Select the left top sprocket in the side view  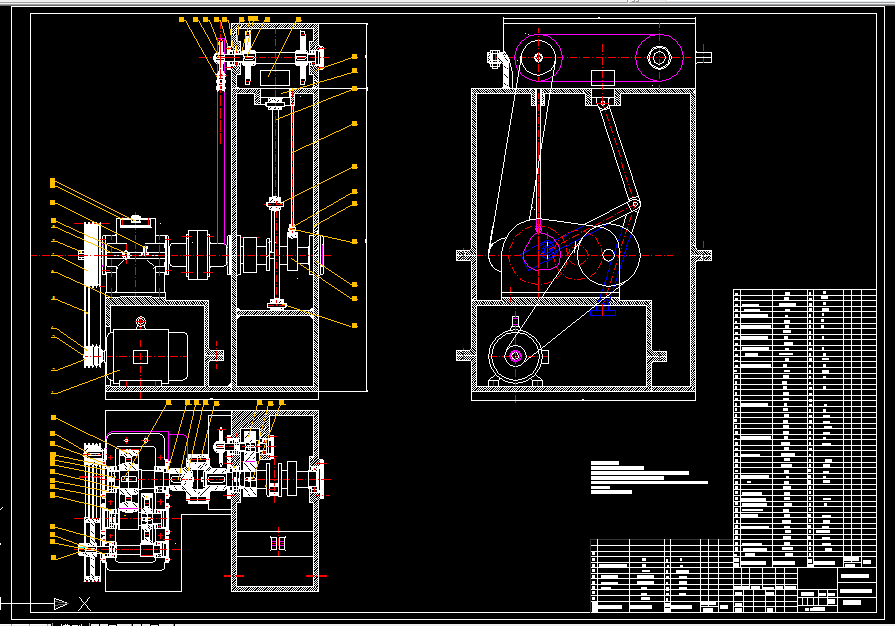tap(538, 57)
